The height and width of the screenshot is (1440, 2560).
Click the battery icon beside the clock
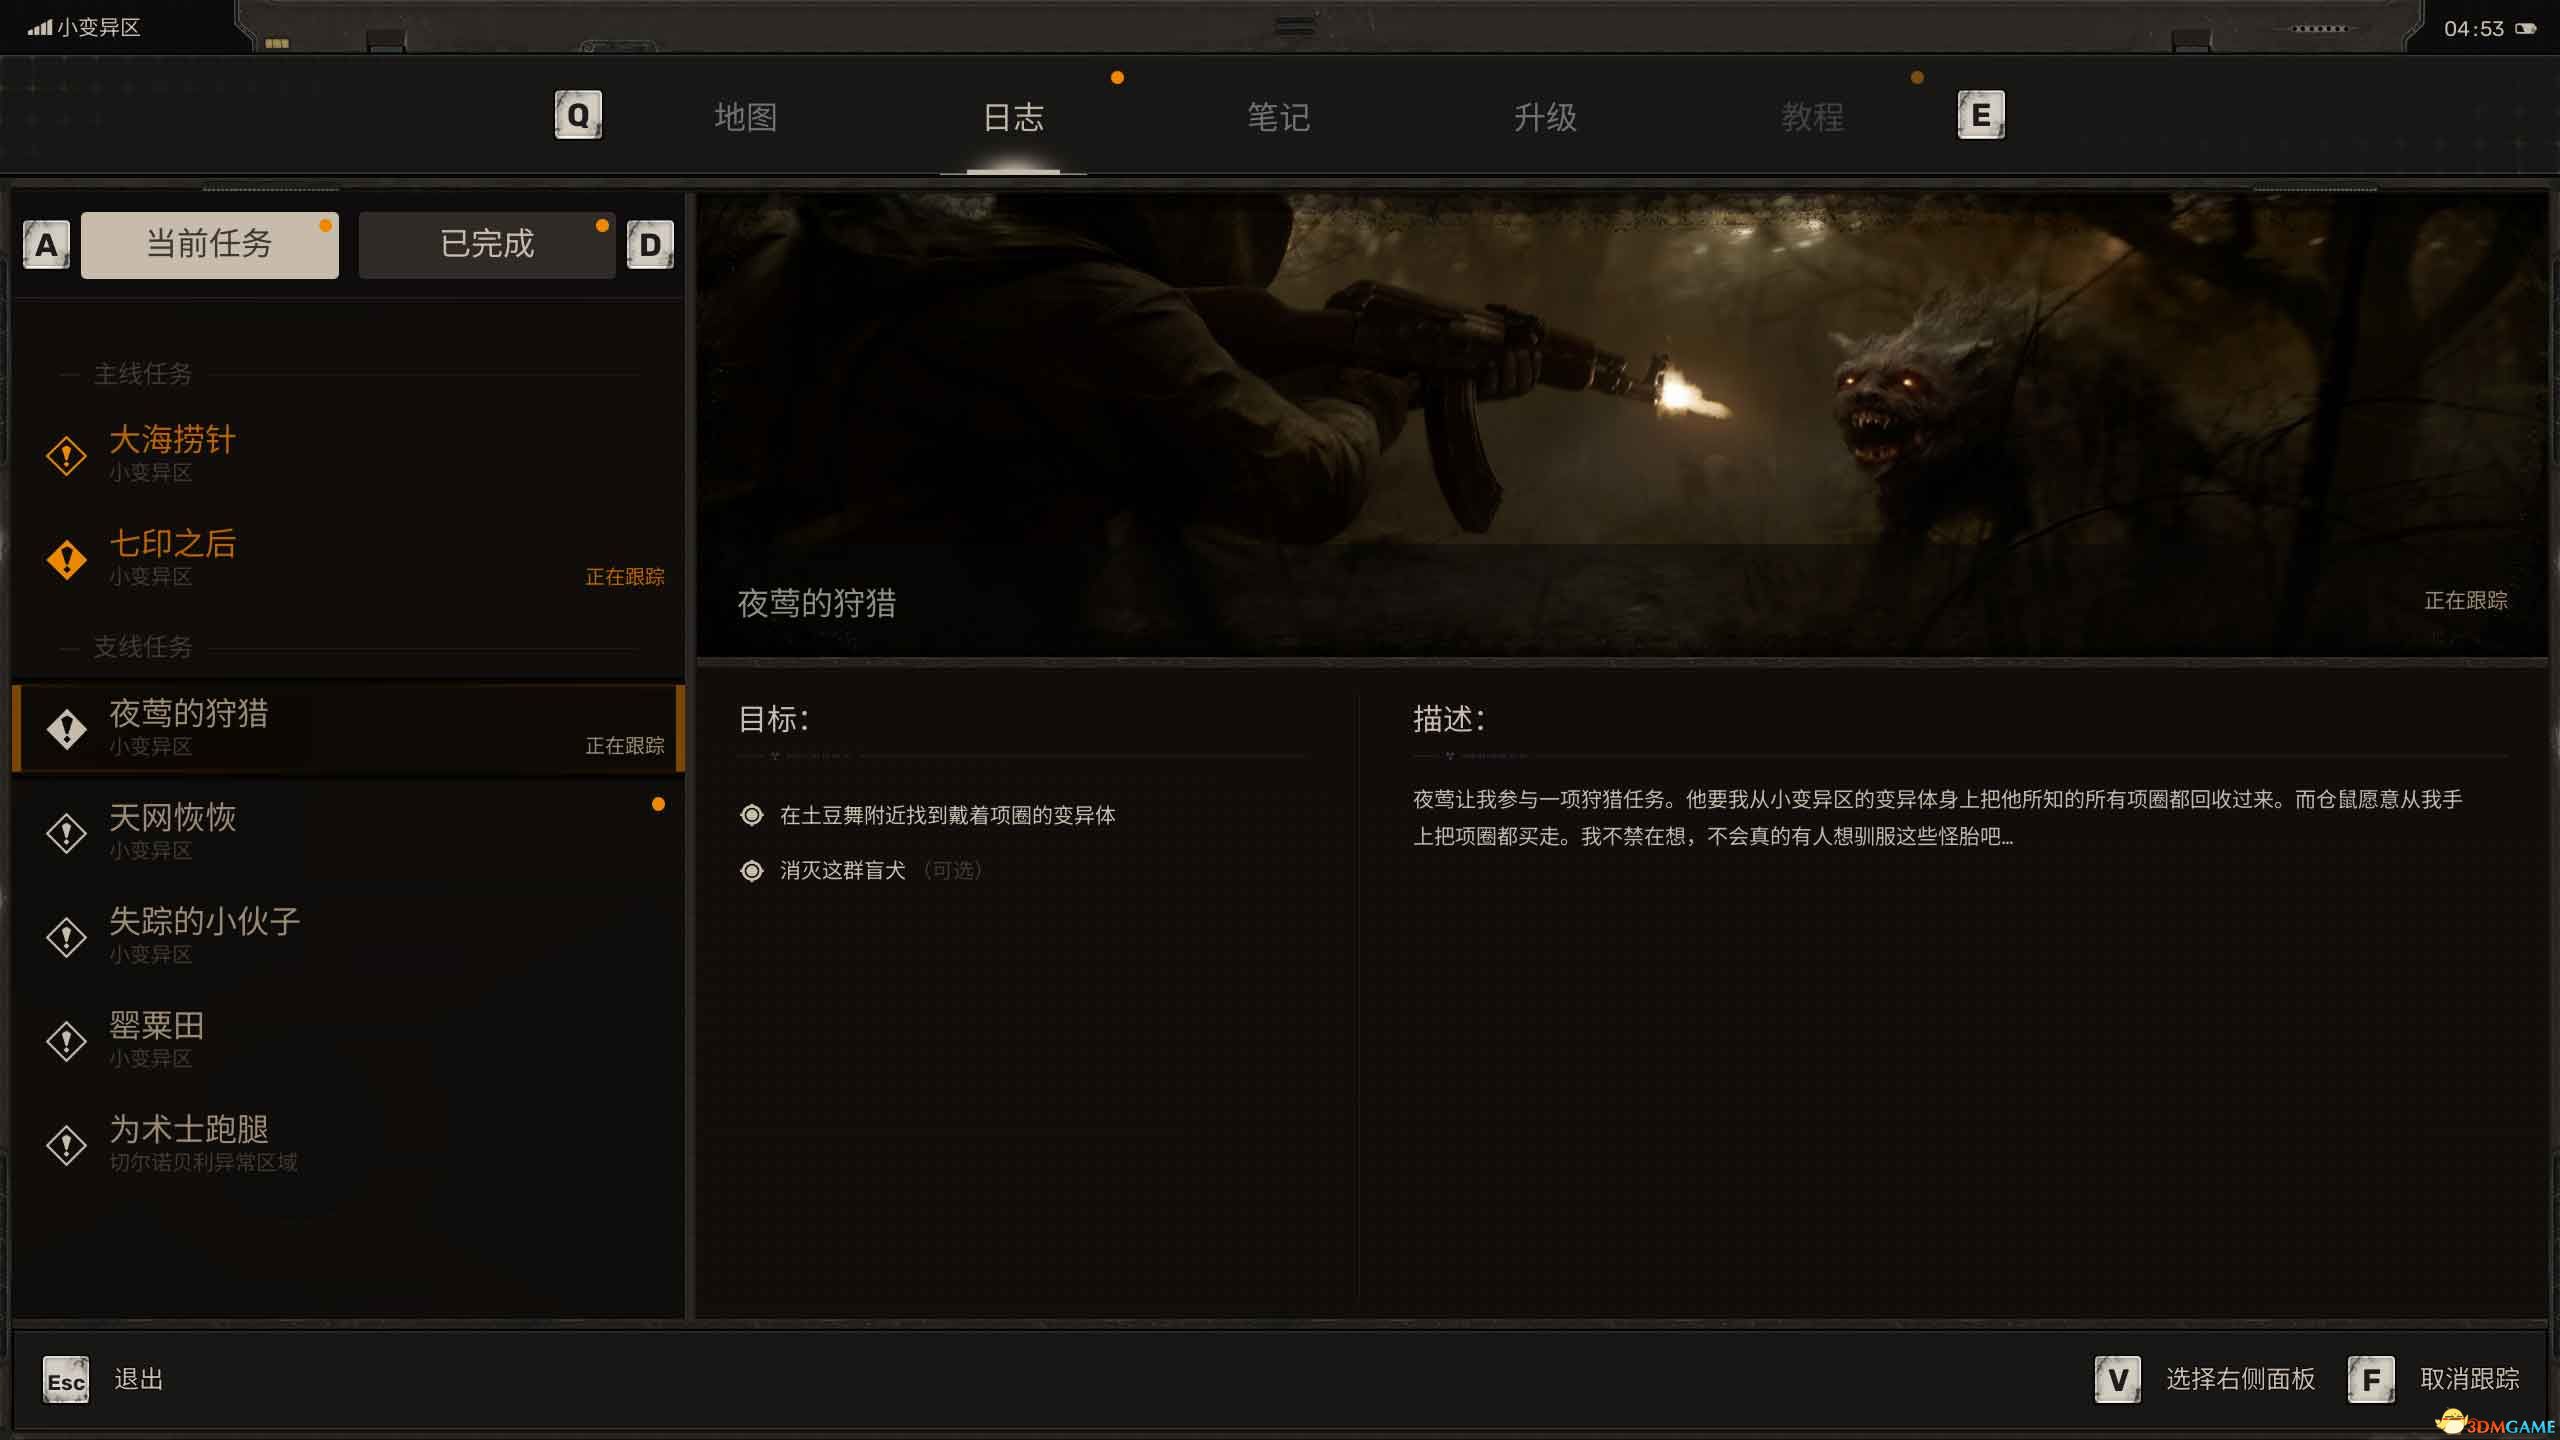pyautogui.click(x=2526, y=28)
